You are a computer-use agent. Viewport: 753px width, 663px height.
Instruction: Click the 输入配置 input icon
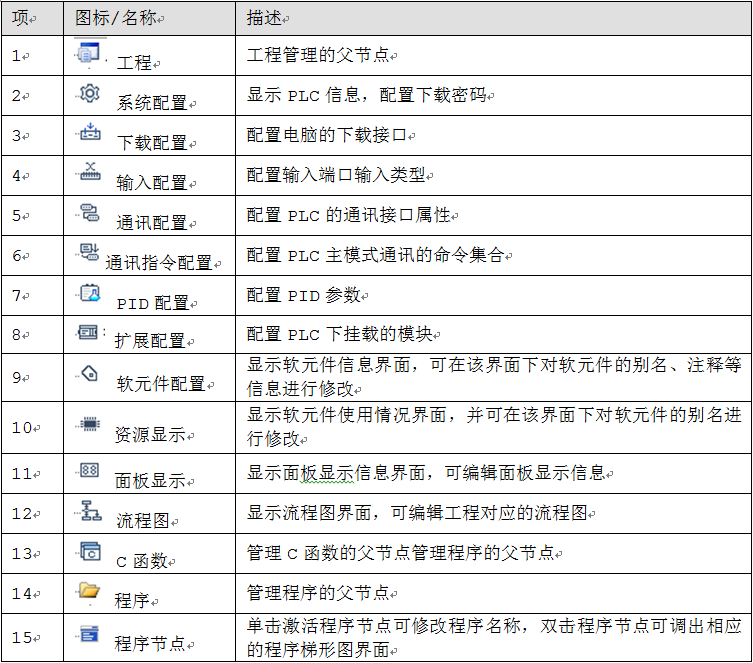tap(90, 171)
